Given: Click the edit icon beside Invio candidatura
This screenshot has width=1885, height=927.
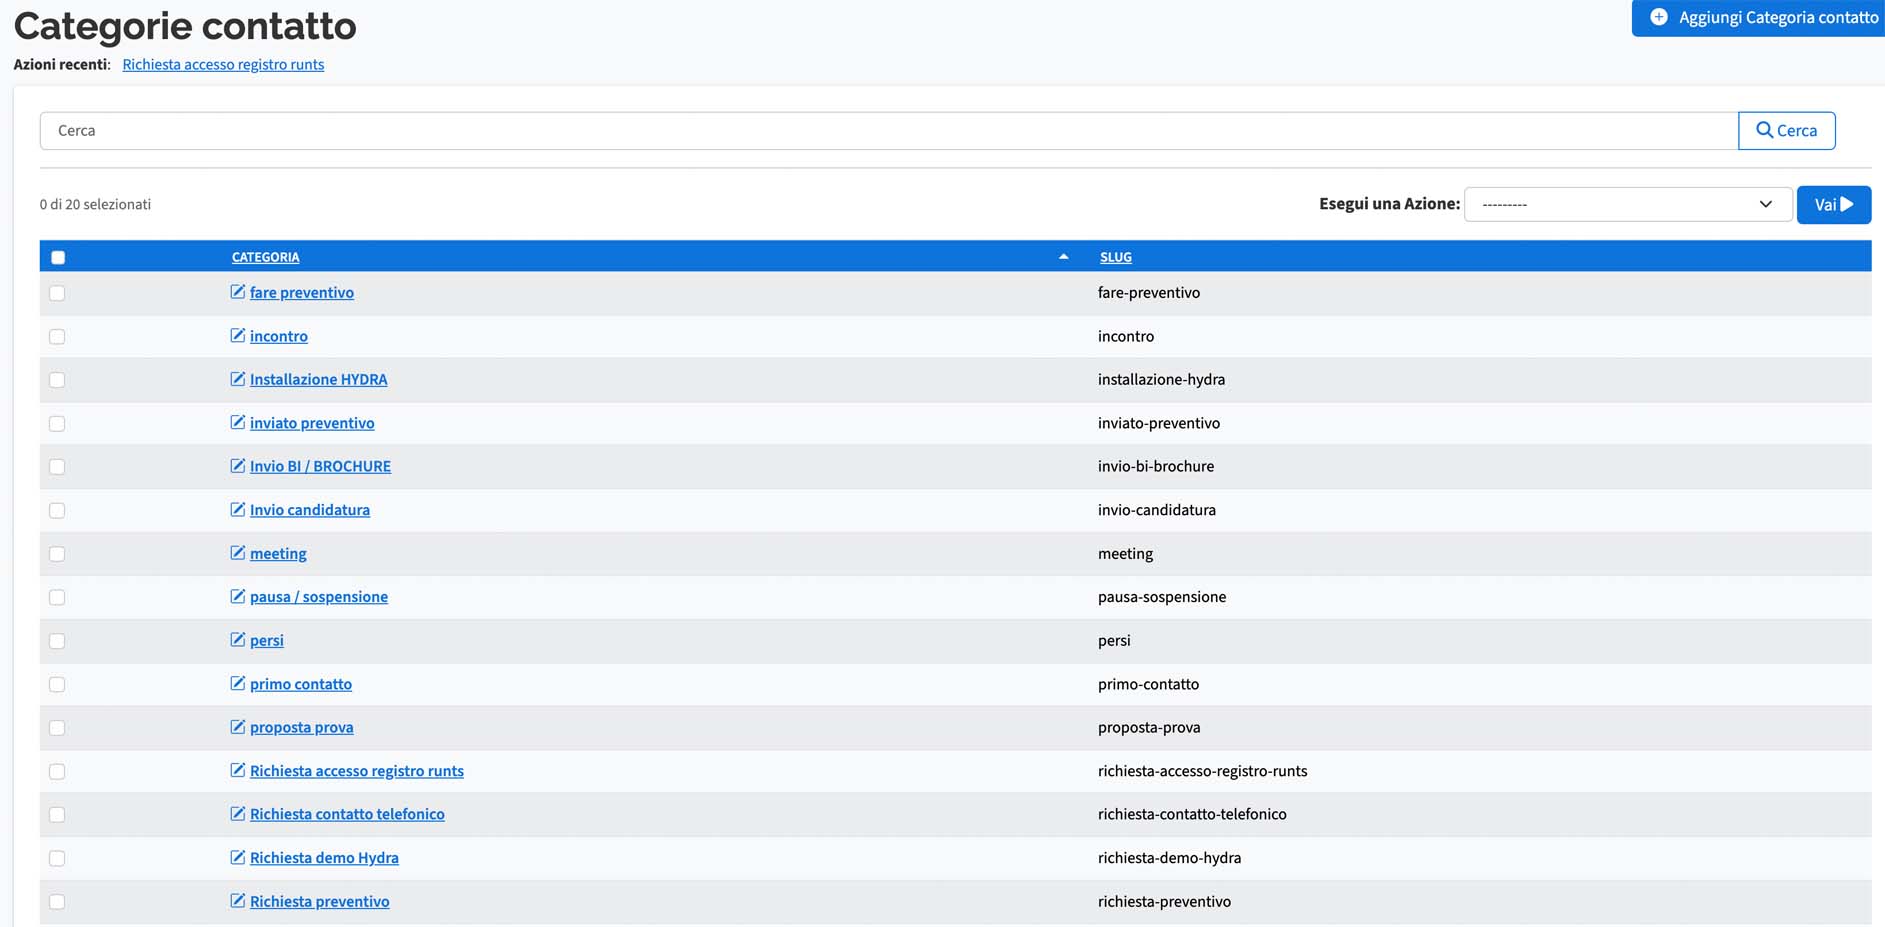Looking at the screenshot, I should (237, 509).
